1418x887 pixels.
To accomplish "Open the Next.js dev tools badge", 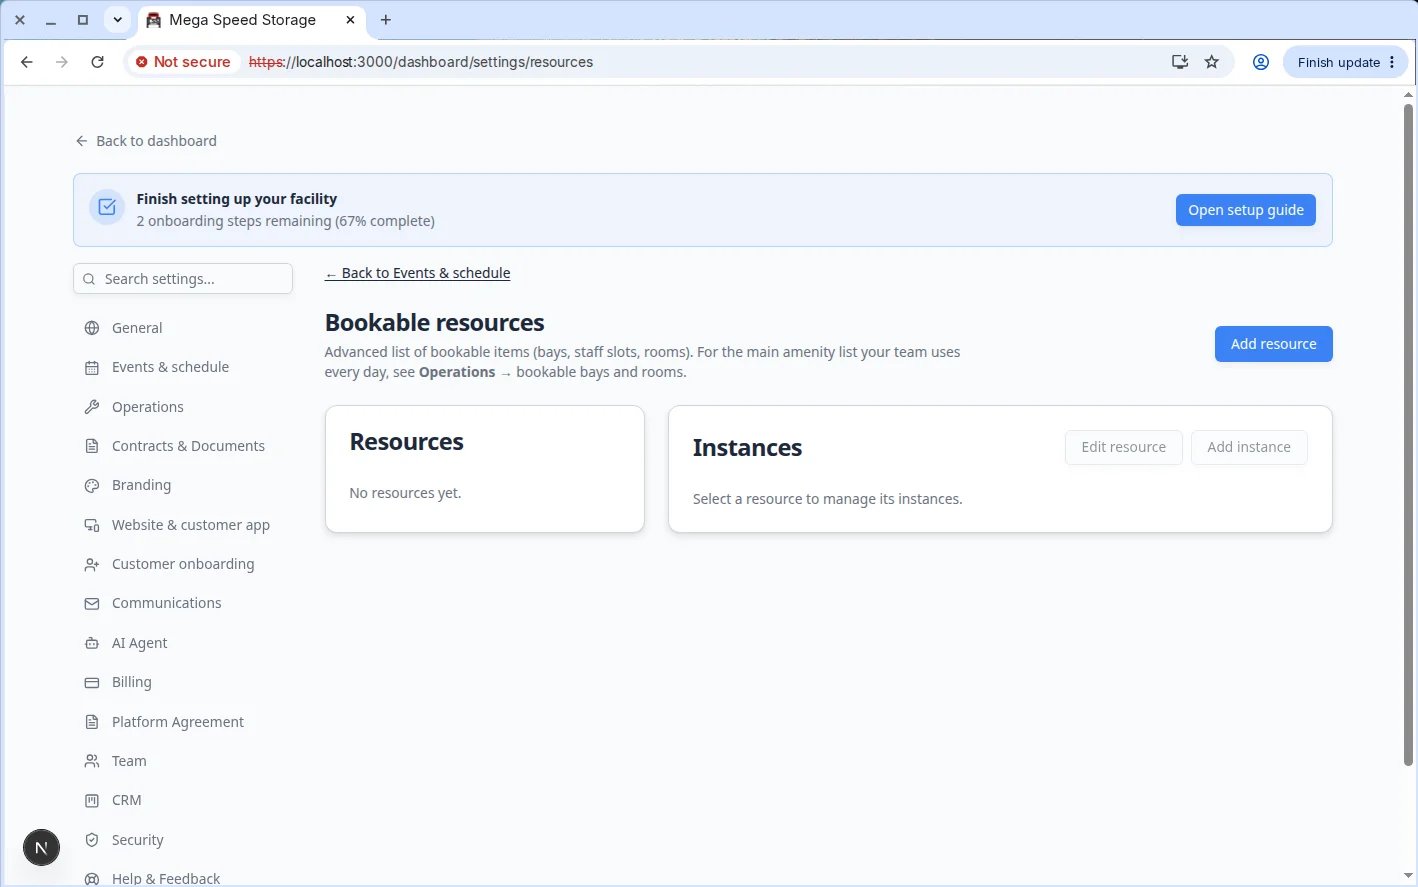I will coord(41,848).
